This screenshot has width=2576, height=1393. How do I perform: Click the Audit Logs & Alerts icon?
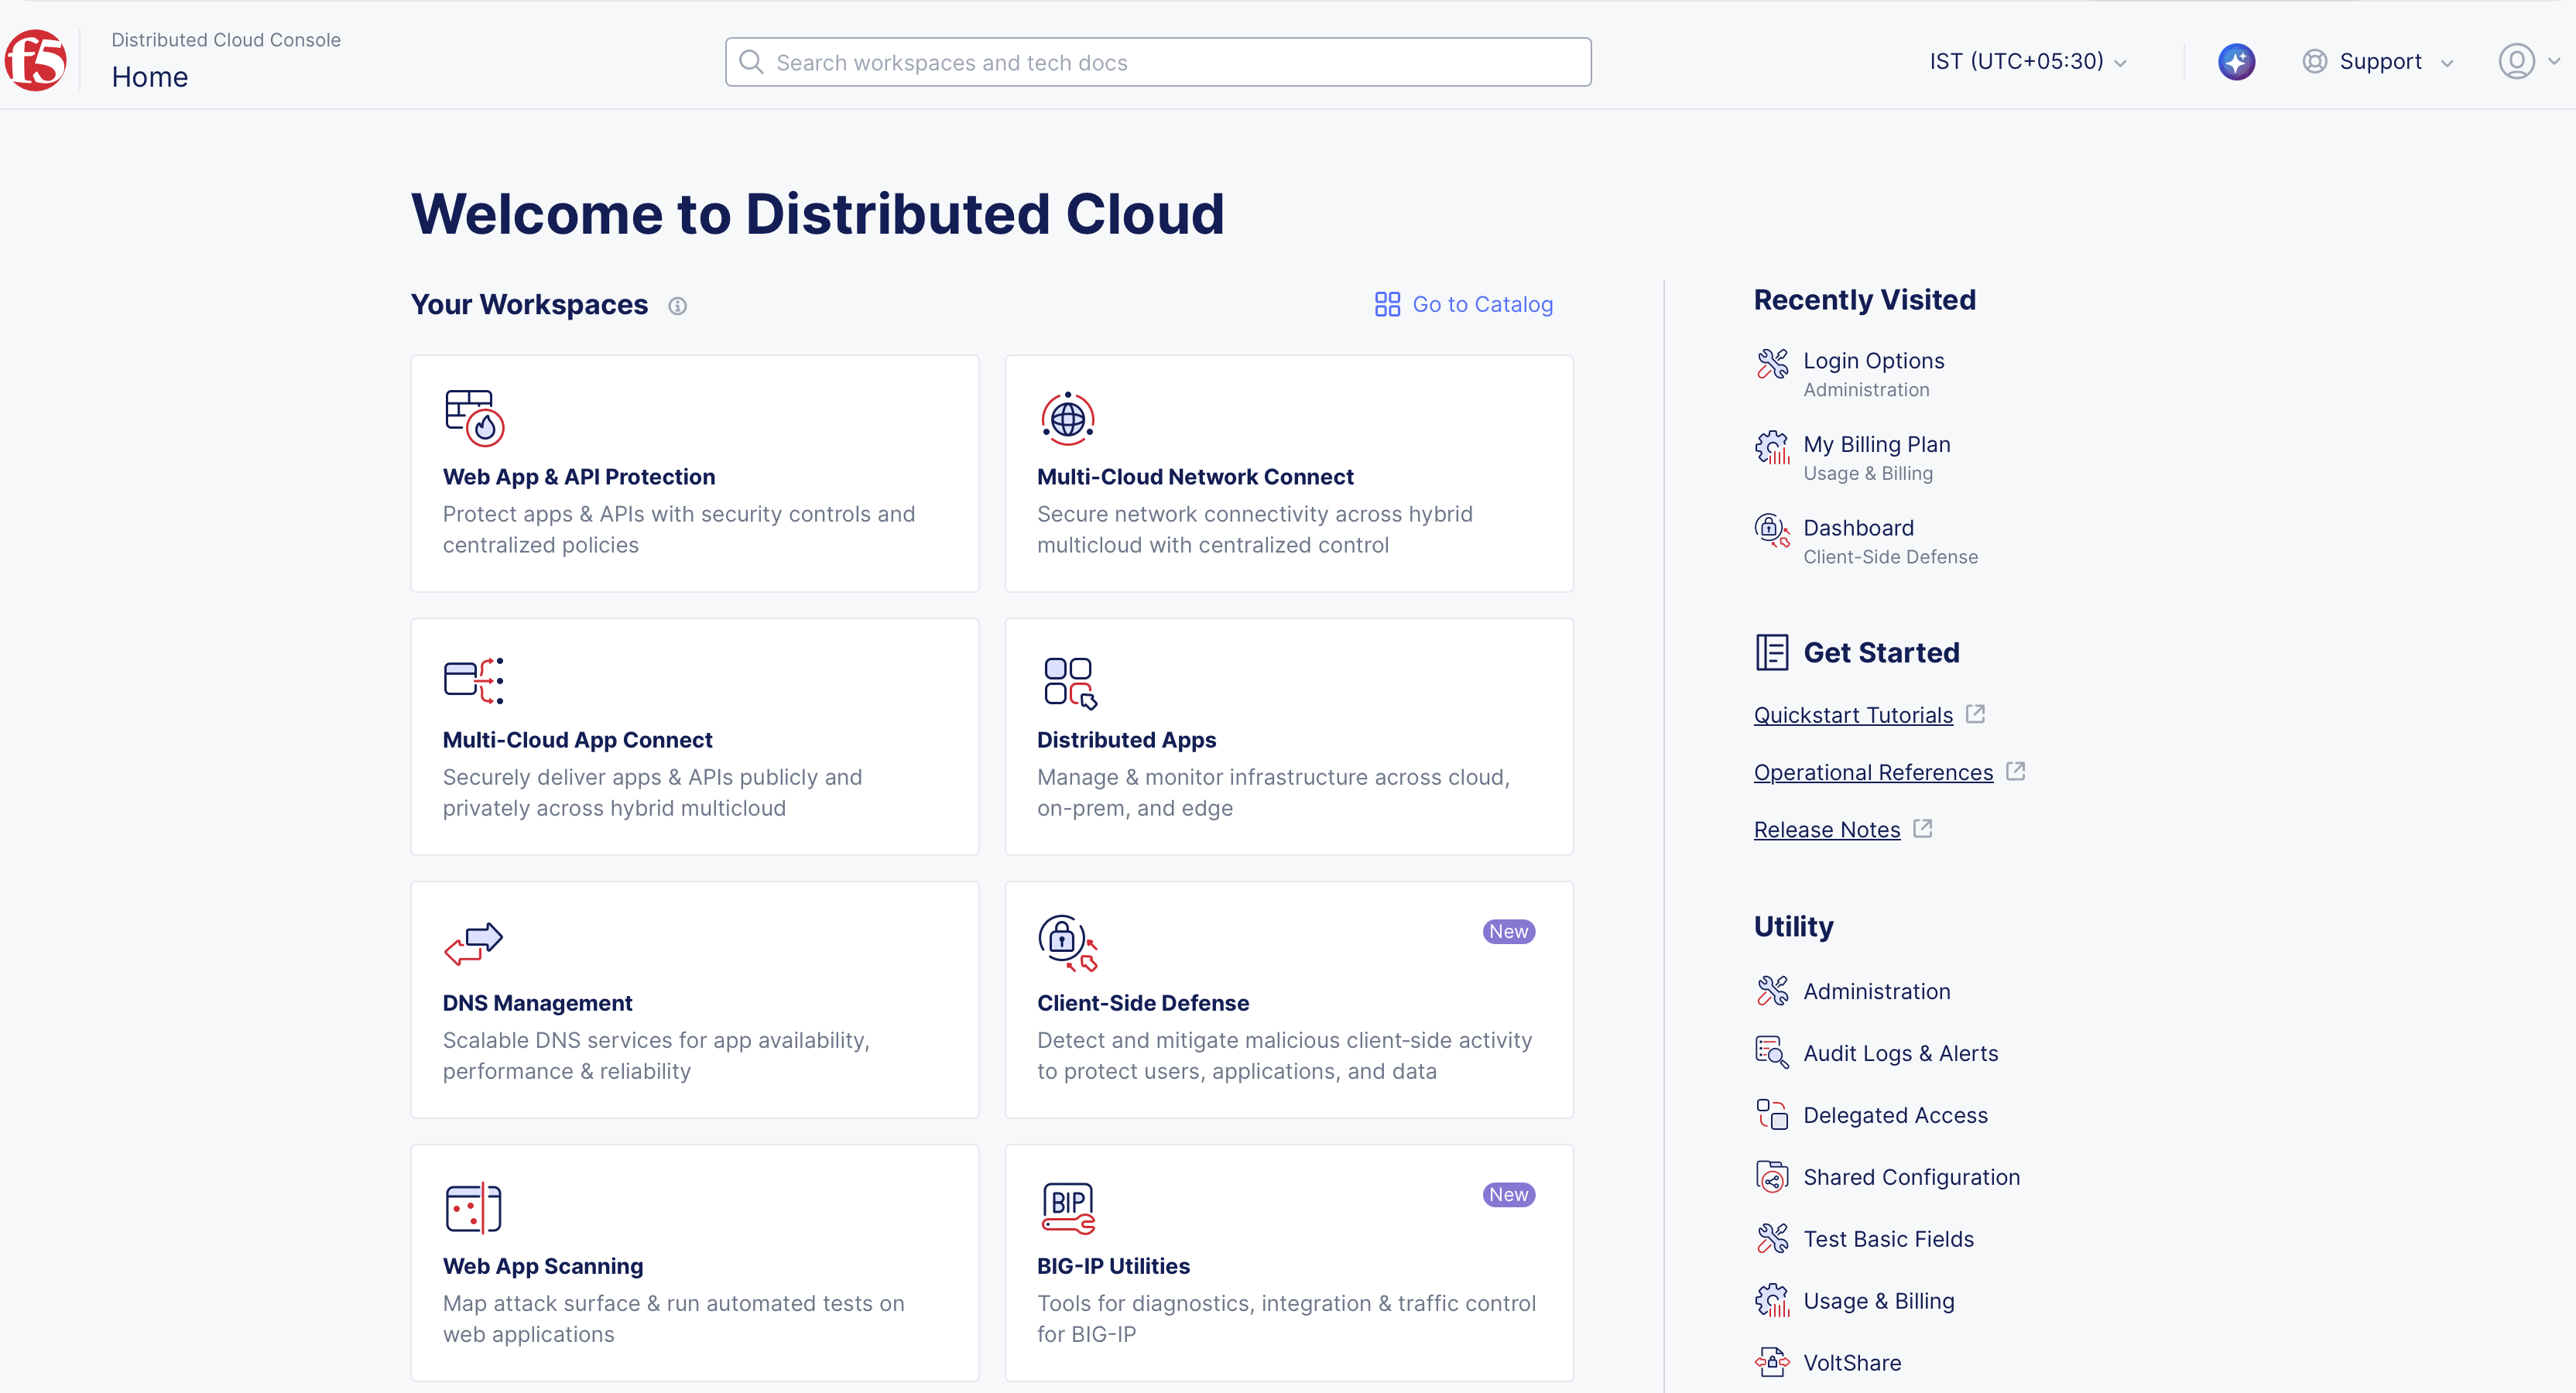(1772, 1053)
